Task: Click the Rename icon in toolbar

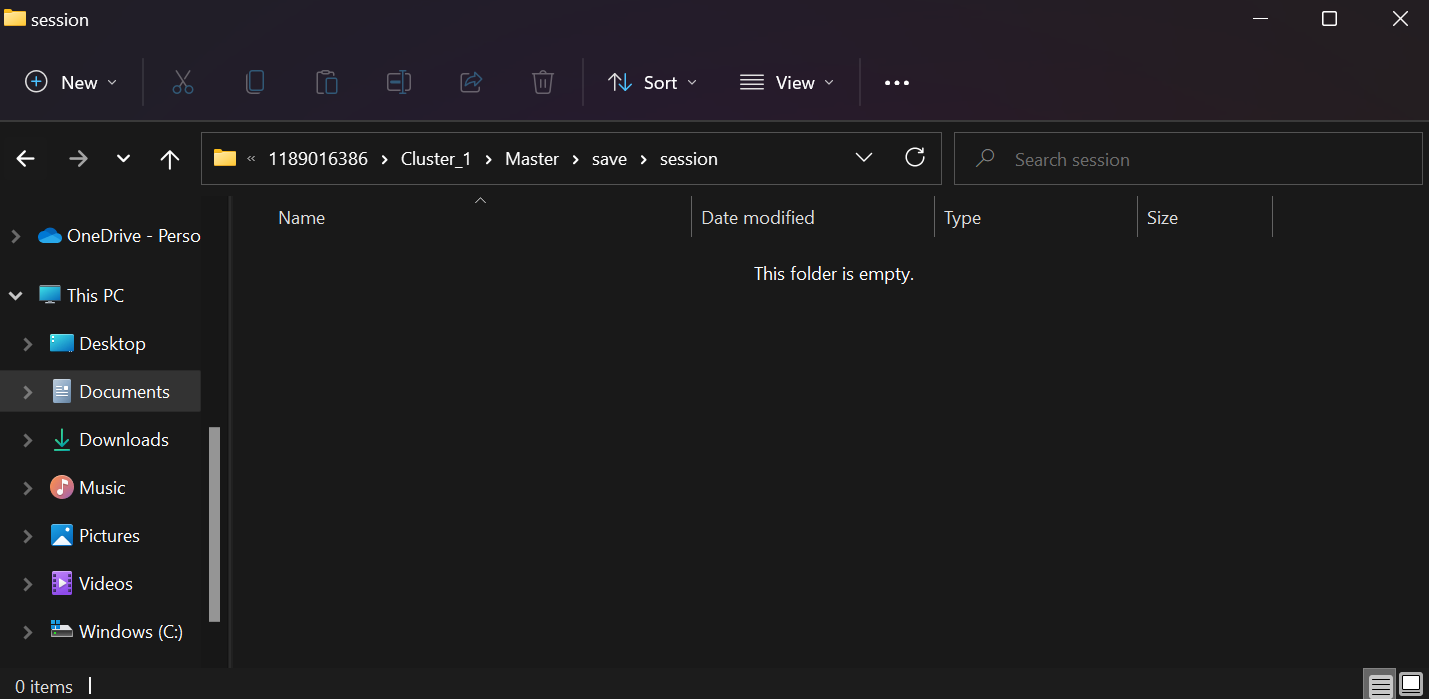Action: click(399, 82)
